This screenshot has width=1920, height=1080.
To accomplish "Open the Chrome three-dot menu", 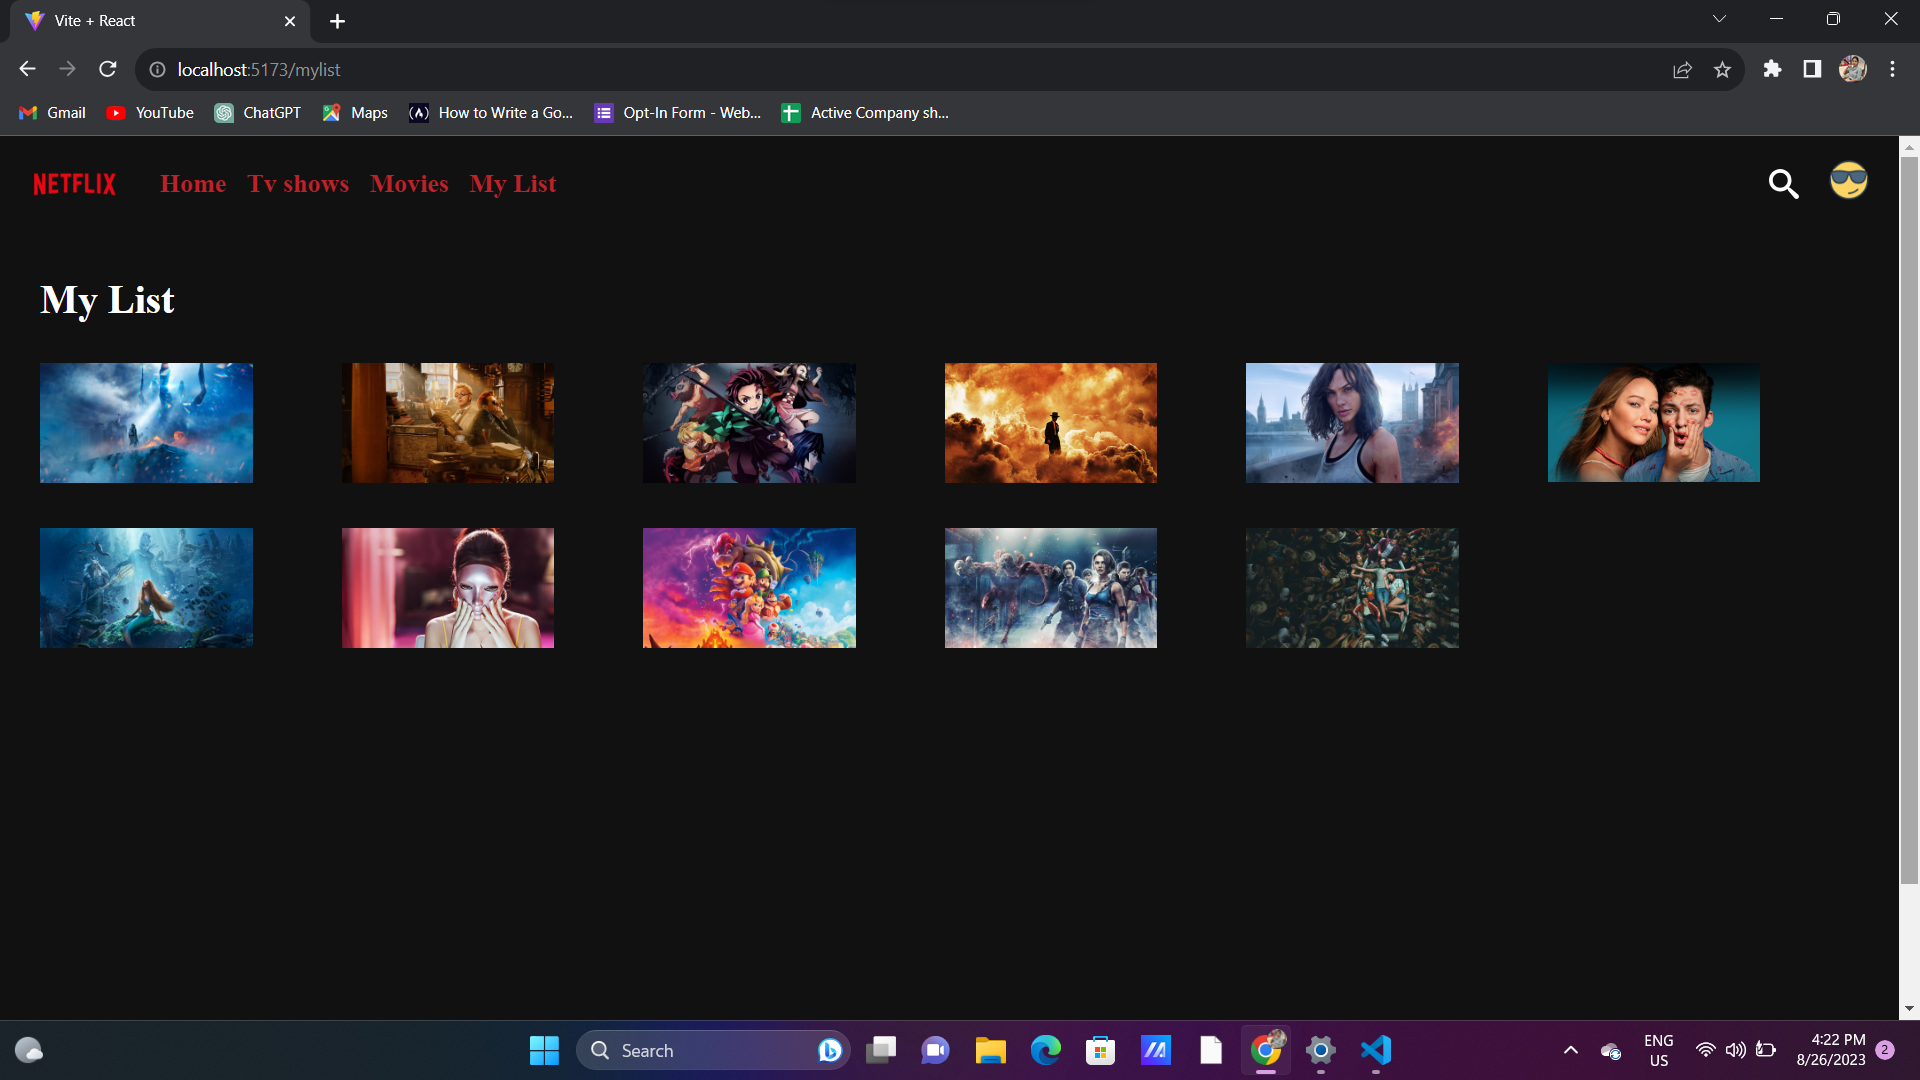I will [1892, 69].
